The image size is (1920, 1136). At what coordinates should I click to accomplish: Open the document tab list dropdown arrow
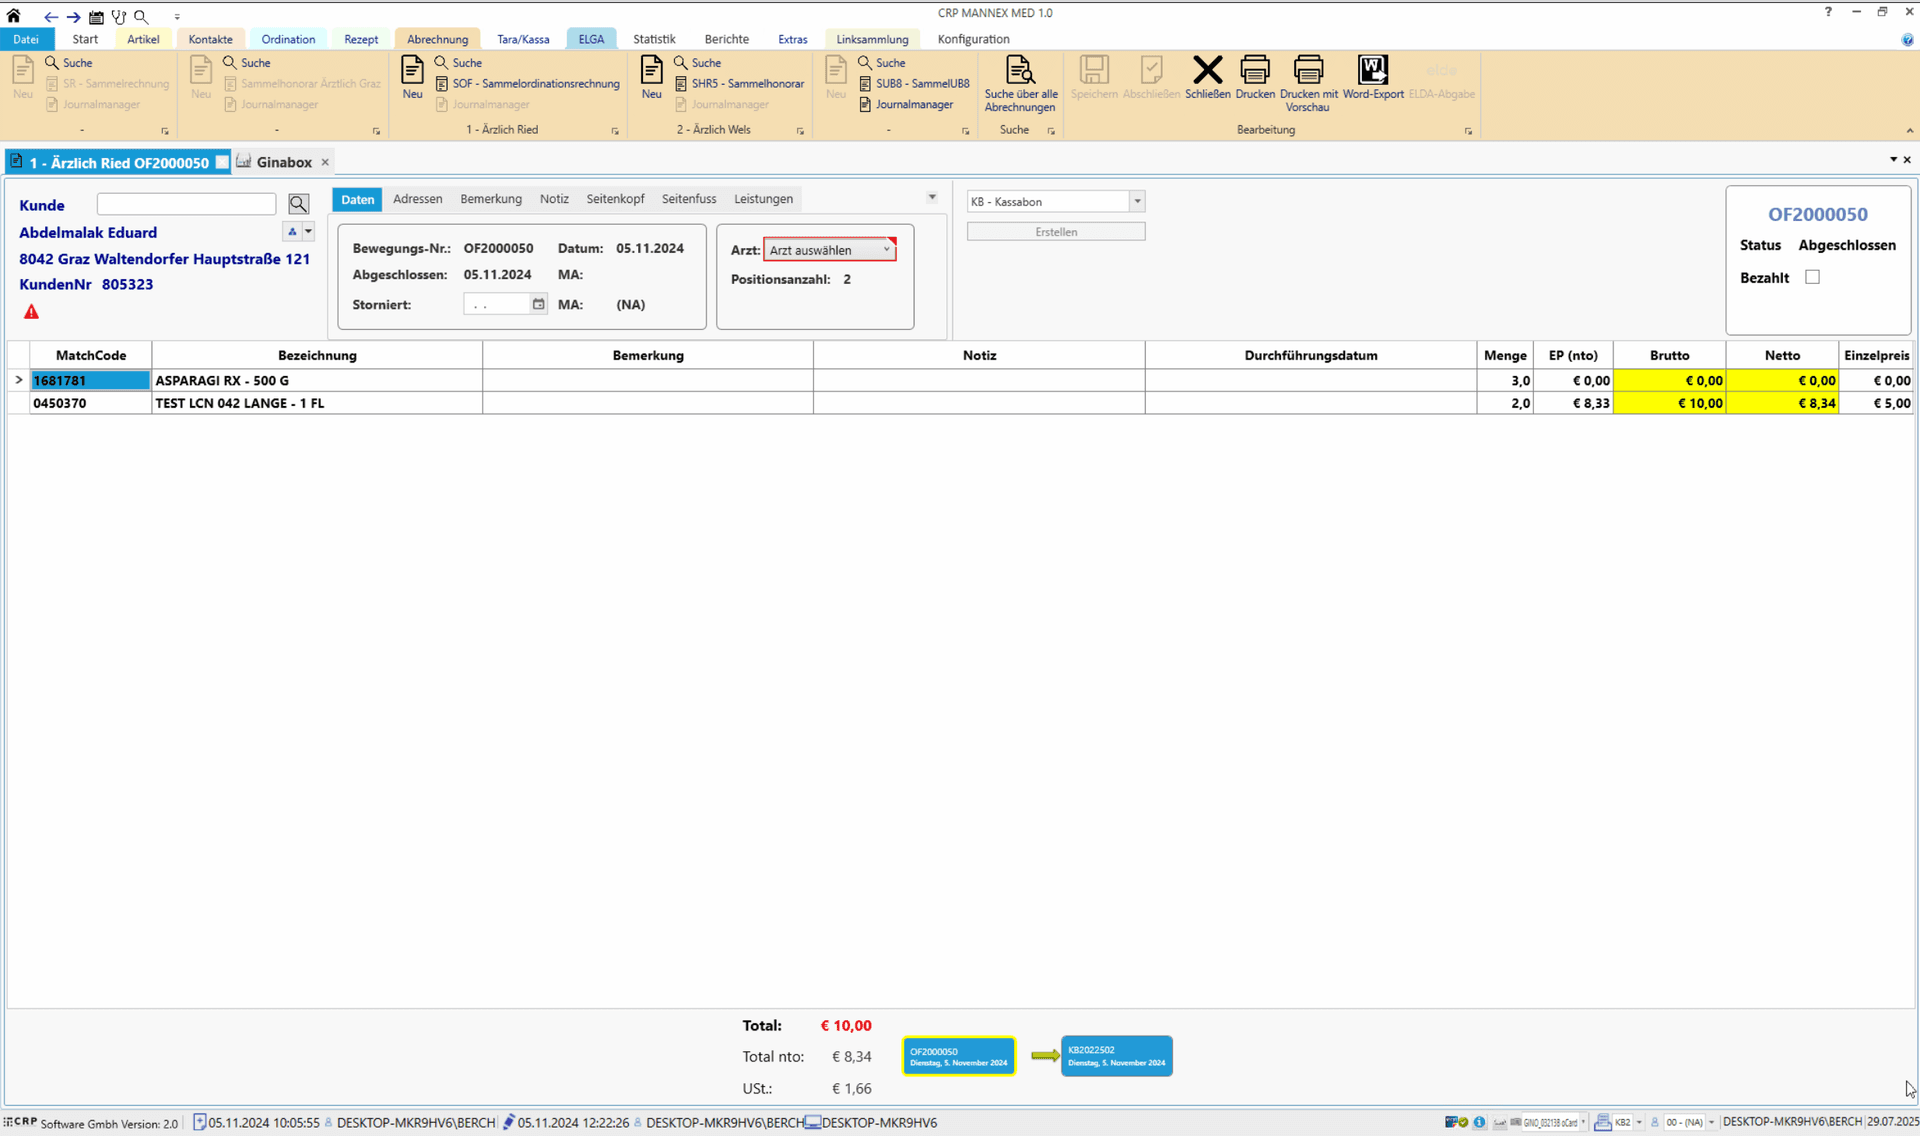coord(1893,160)
